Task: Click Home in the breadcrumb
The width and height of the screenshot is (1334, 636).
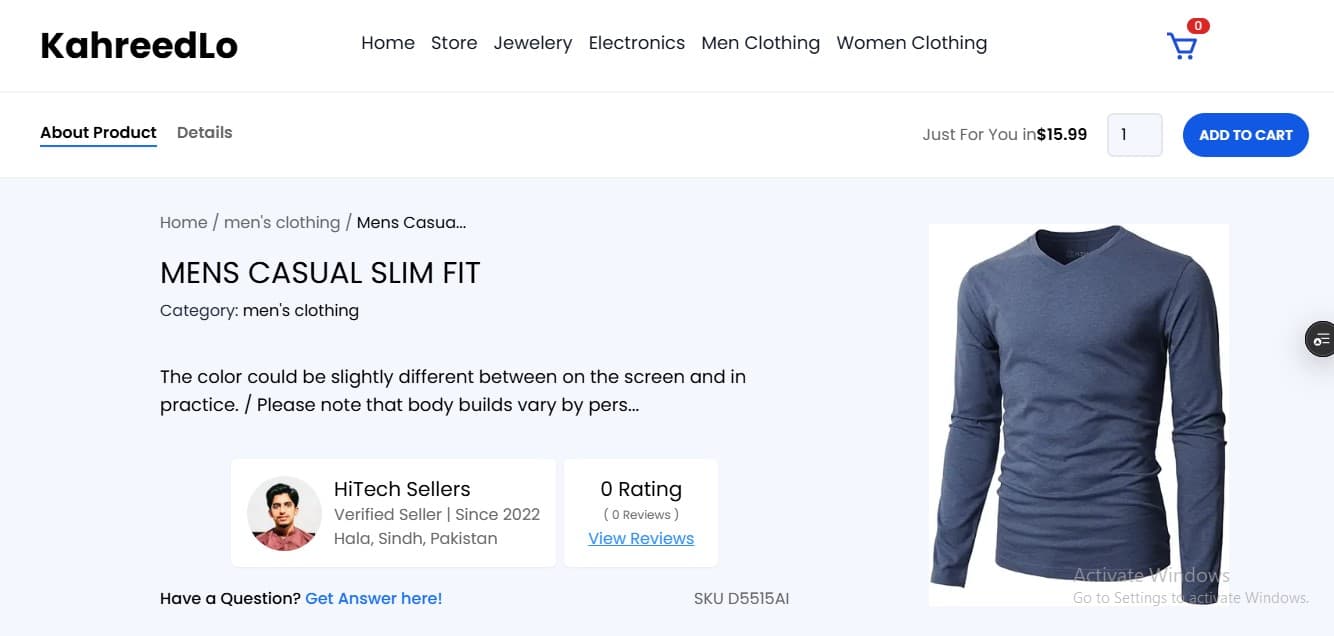Action: click(184, 222)
